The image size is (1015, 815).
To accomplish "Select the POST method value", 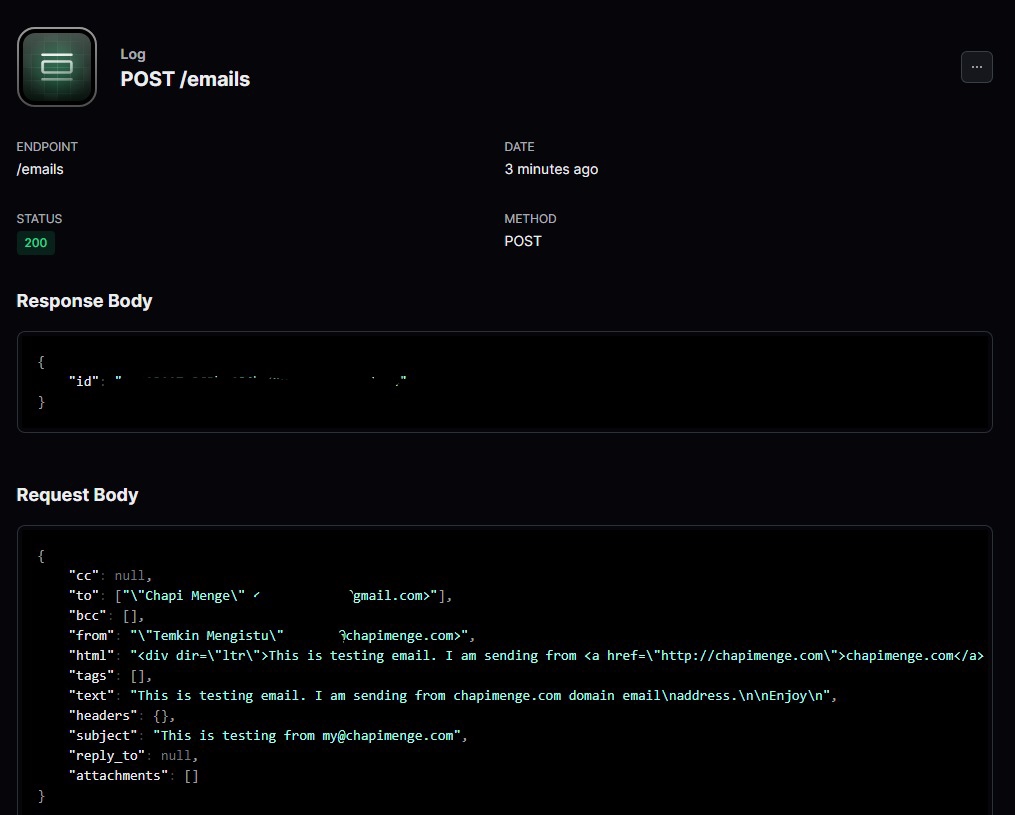I will coord(523,241).
